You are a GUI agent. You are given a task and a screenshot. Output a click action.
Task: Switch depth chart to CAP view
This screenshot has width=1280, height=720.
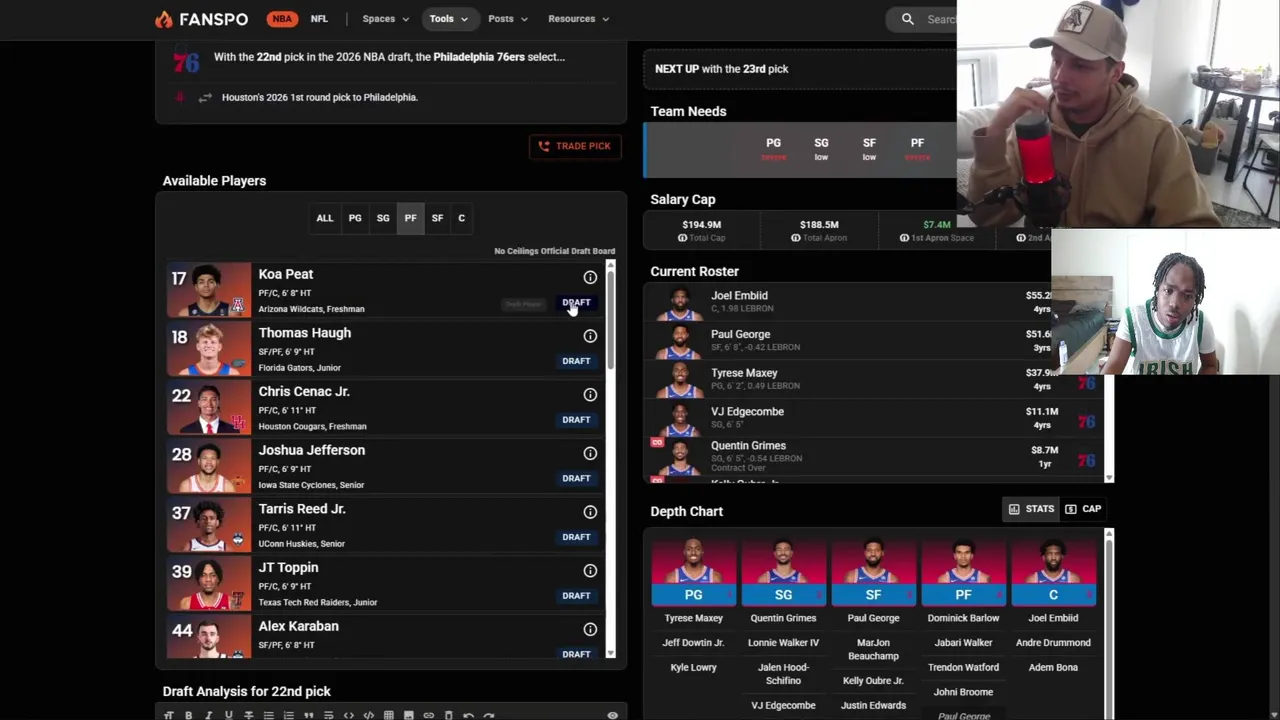pyautogui.click(x=1083, y=509)
